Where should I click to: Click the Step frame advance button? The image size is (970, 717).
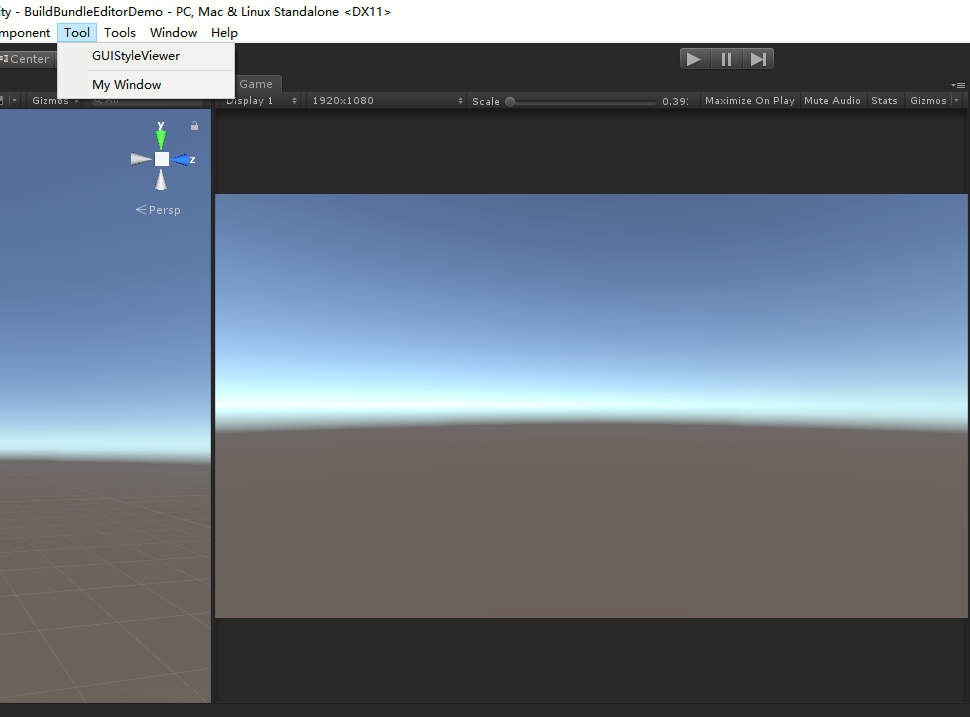click(758, 58)
